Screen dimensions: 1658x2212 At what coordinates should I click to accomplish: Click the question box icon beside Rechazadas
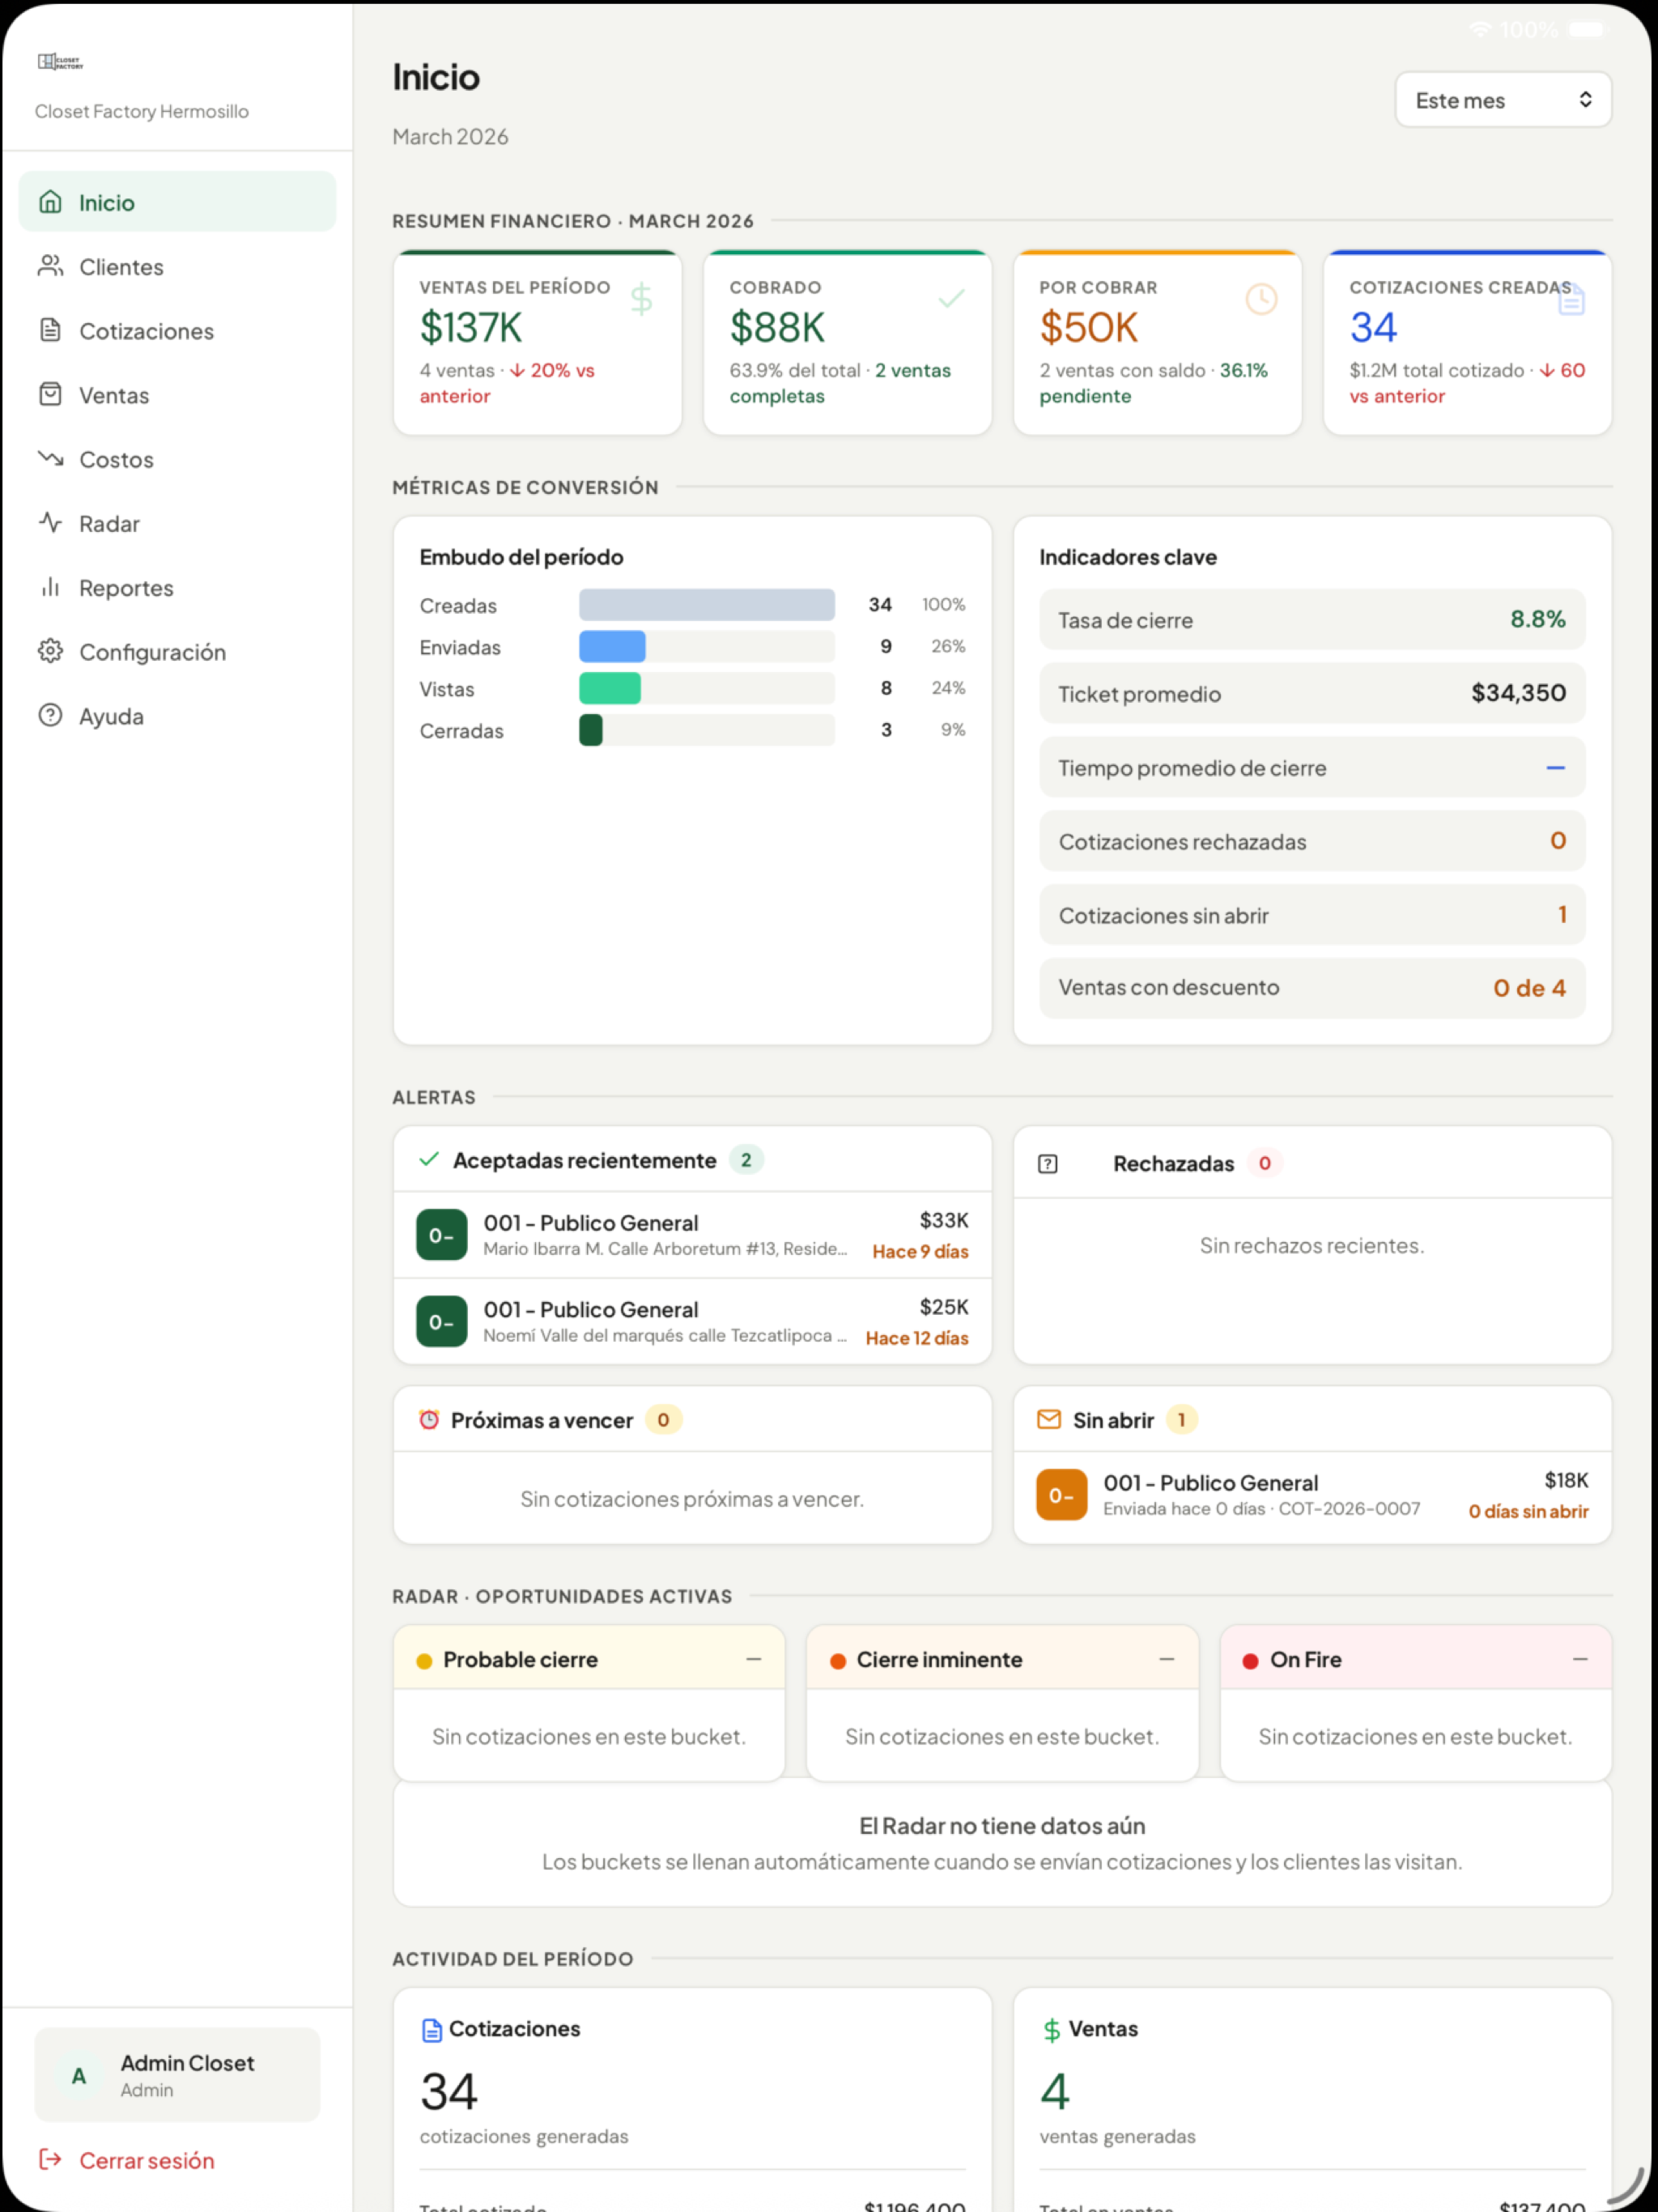(x=1047, y=1163)
